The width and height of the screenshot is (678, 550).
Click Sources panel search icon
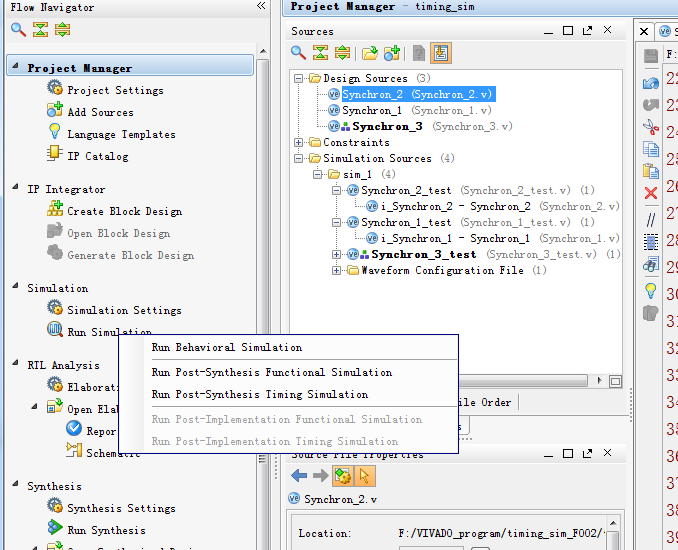[x=298, y=53]
